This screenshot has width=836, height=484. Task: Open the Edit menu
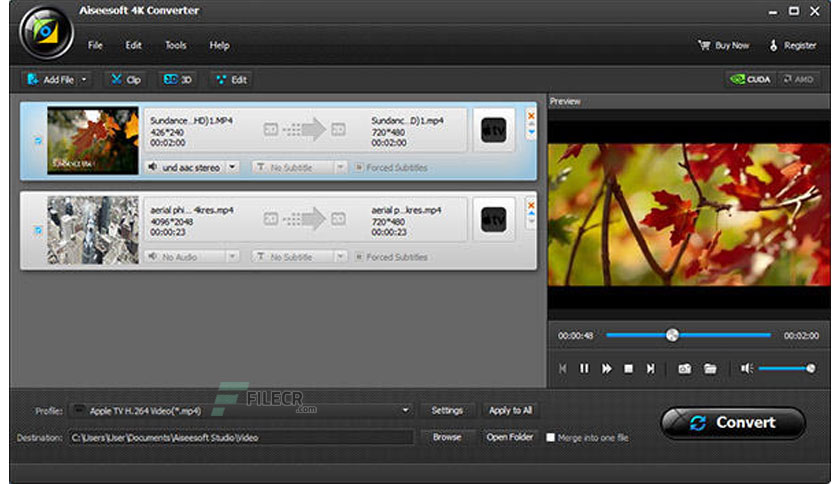click(133, 45)
